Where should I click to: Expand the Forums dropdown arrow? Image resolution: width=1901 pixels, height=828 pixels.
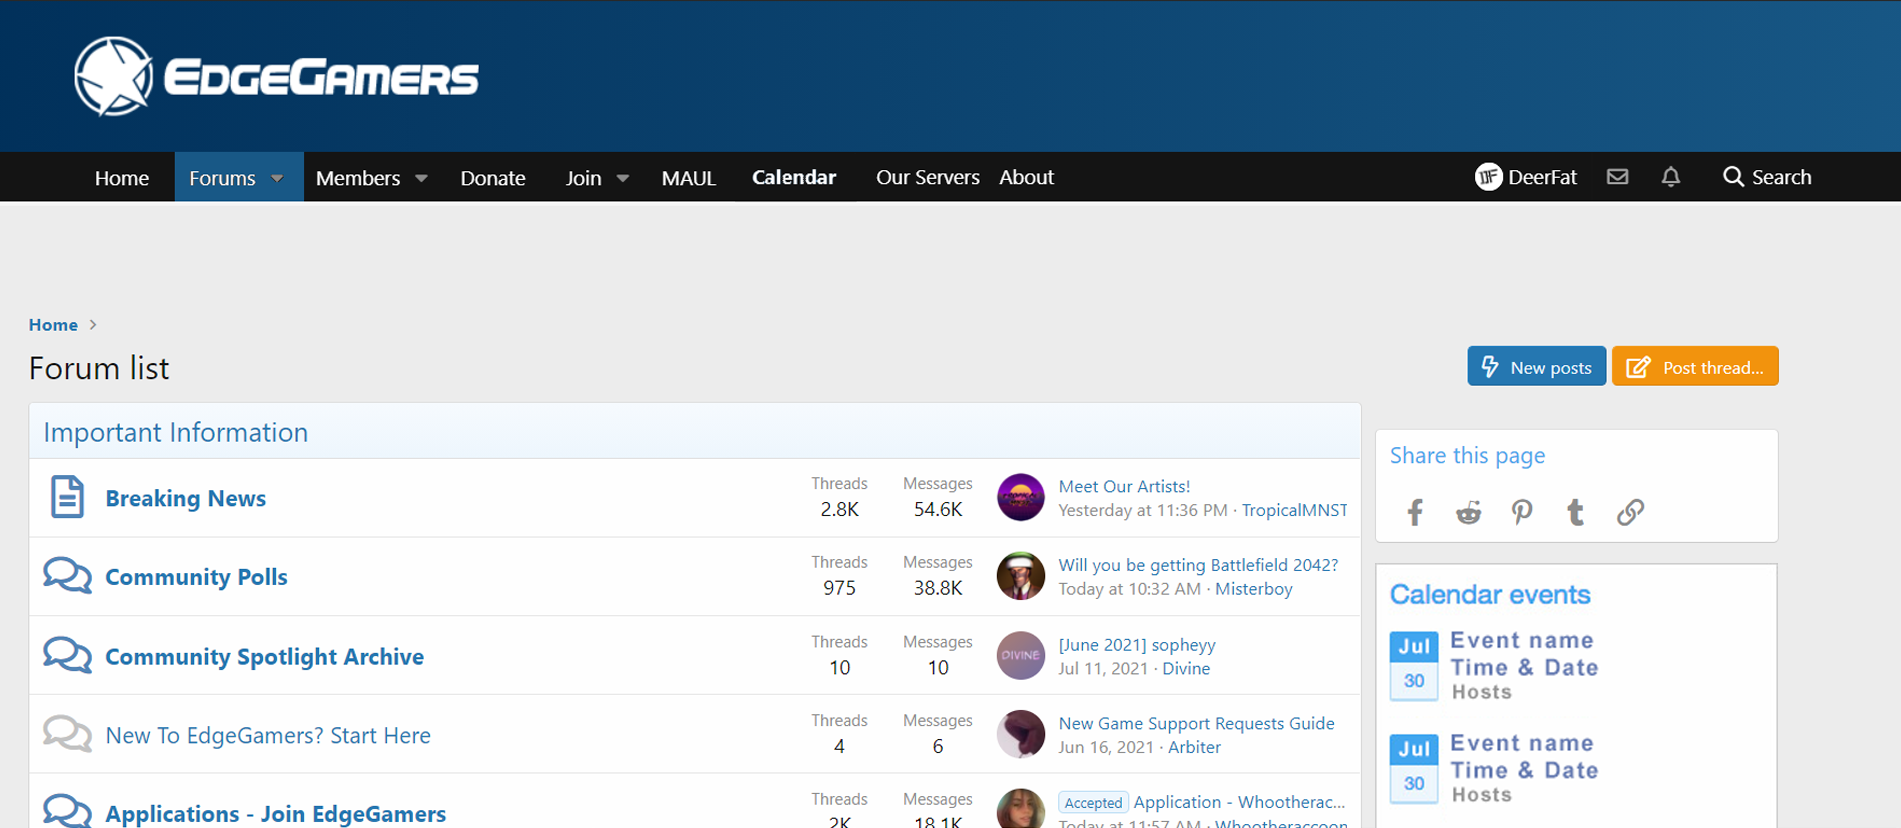(277, 178)
